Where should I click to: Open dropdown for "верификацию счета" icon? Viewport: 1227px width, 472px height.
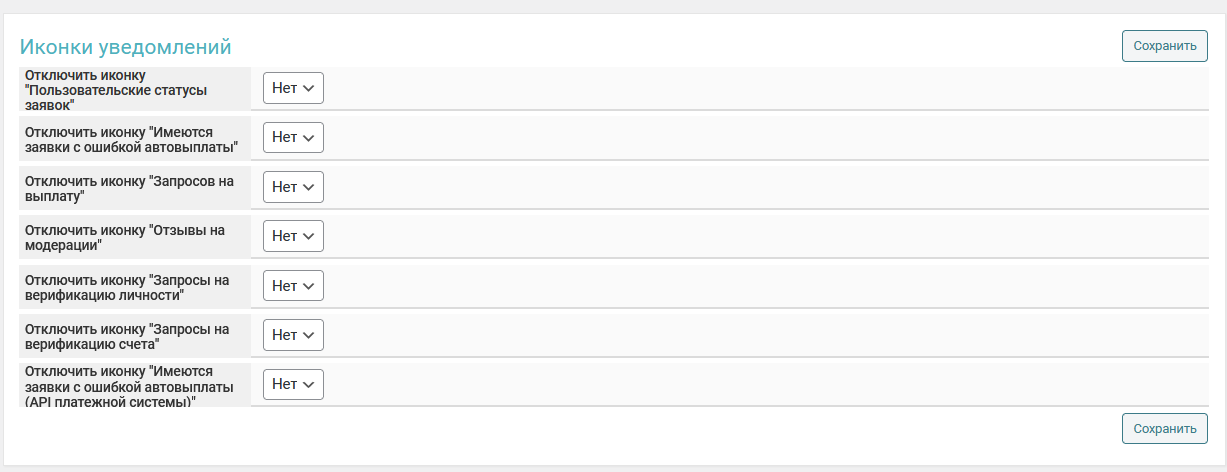[293, 335]
